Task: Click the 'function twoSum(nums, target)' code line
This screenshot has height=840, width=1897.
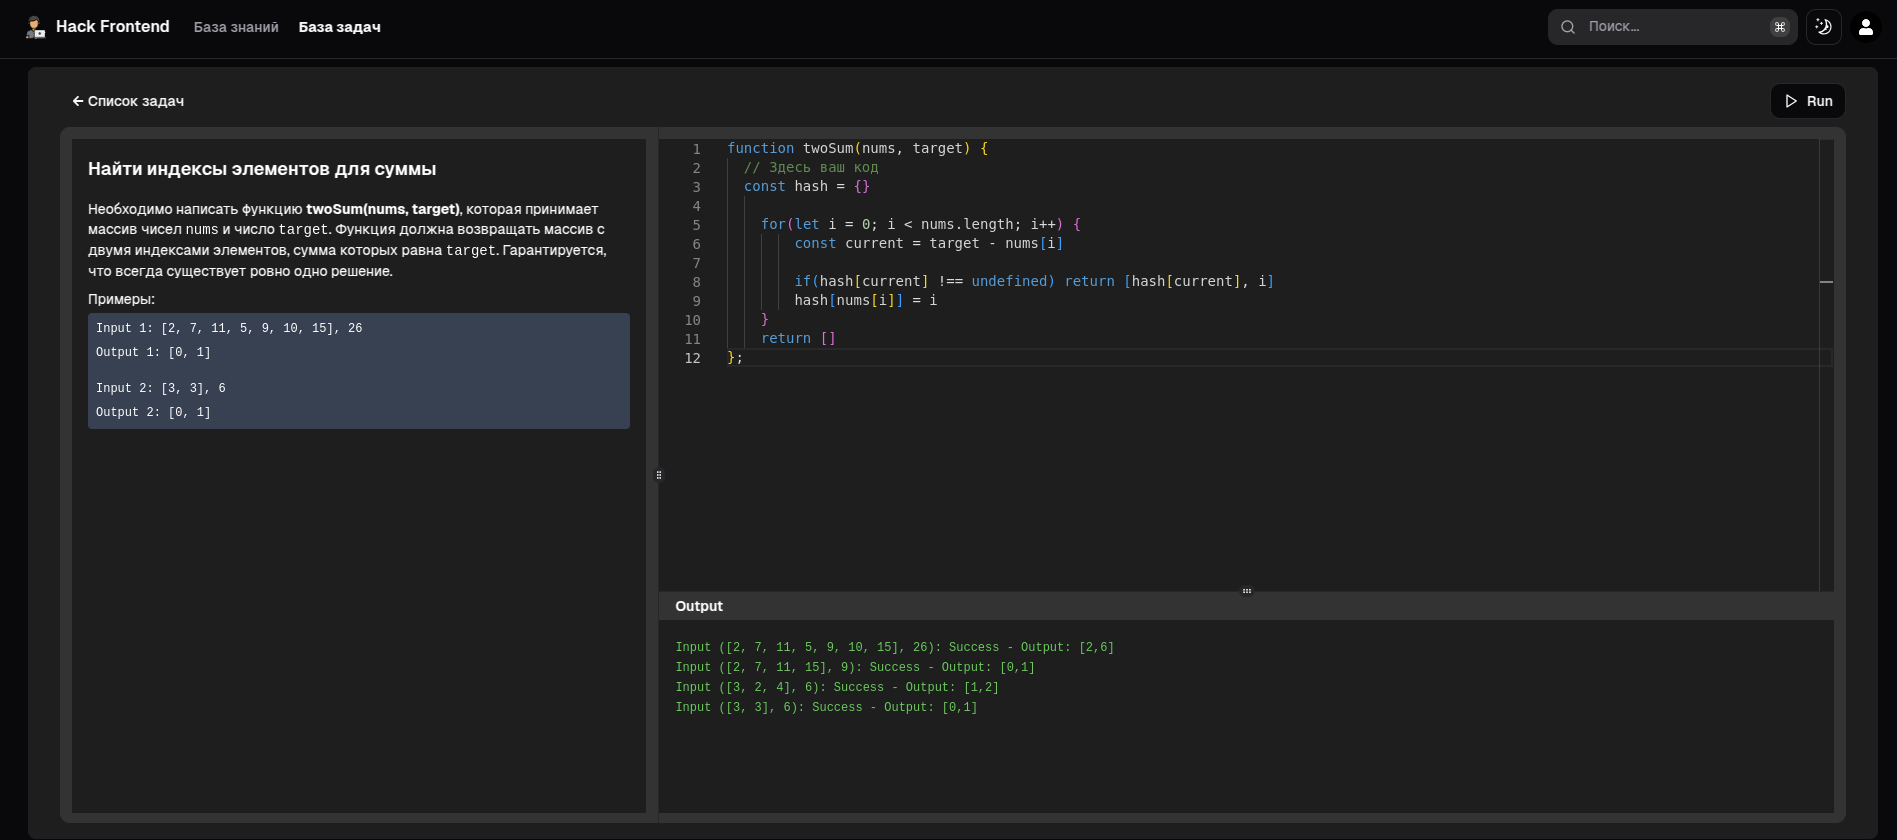Action: click(x=858, y=148)
